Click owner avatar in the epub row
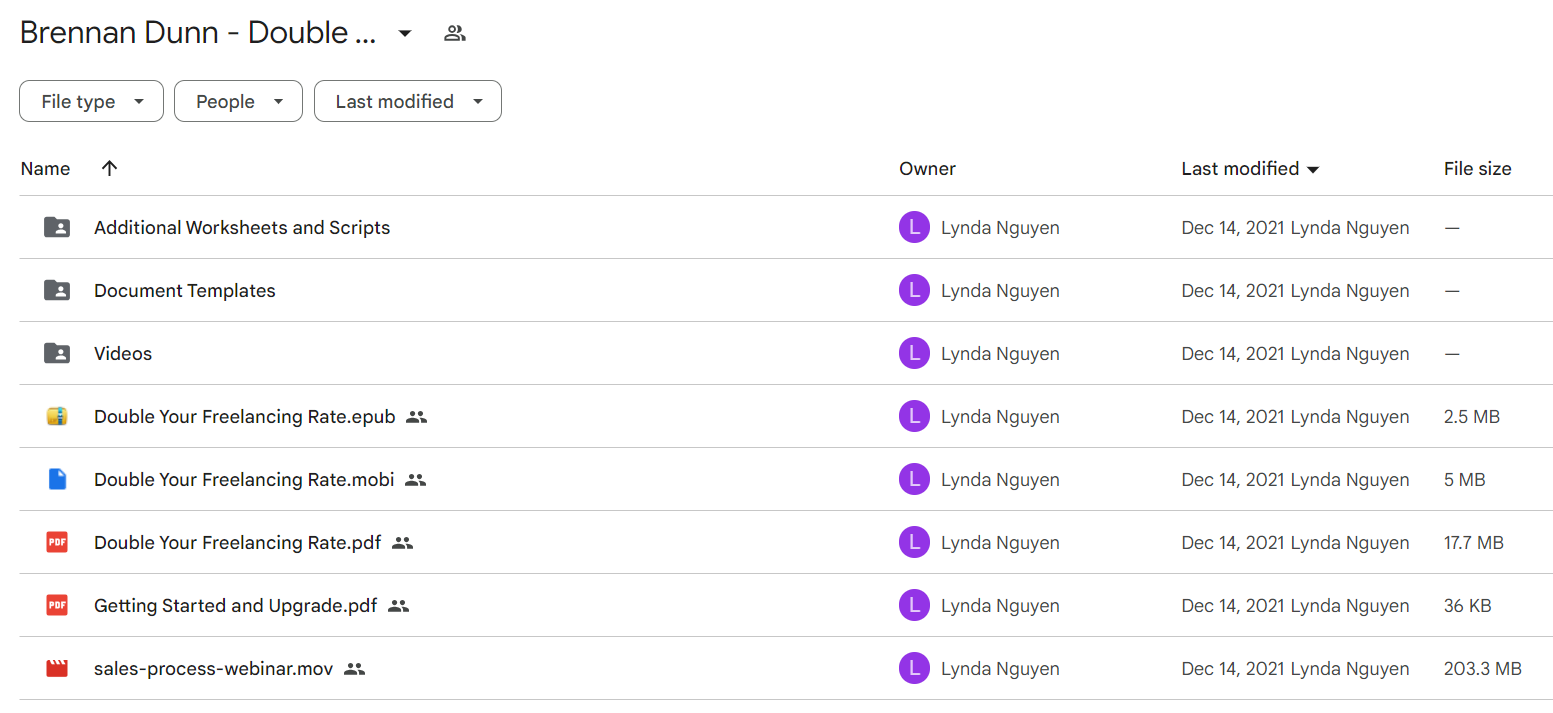 point(914,416)
